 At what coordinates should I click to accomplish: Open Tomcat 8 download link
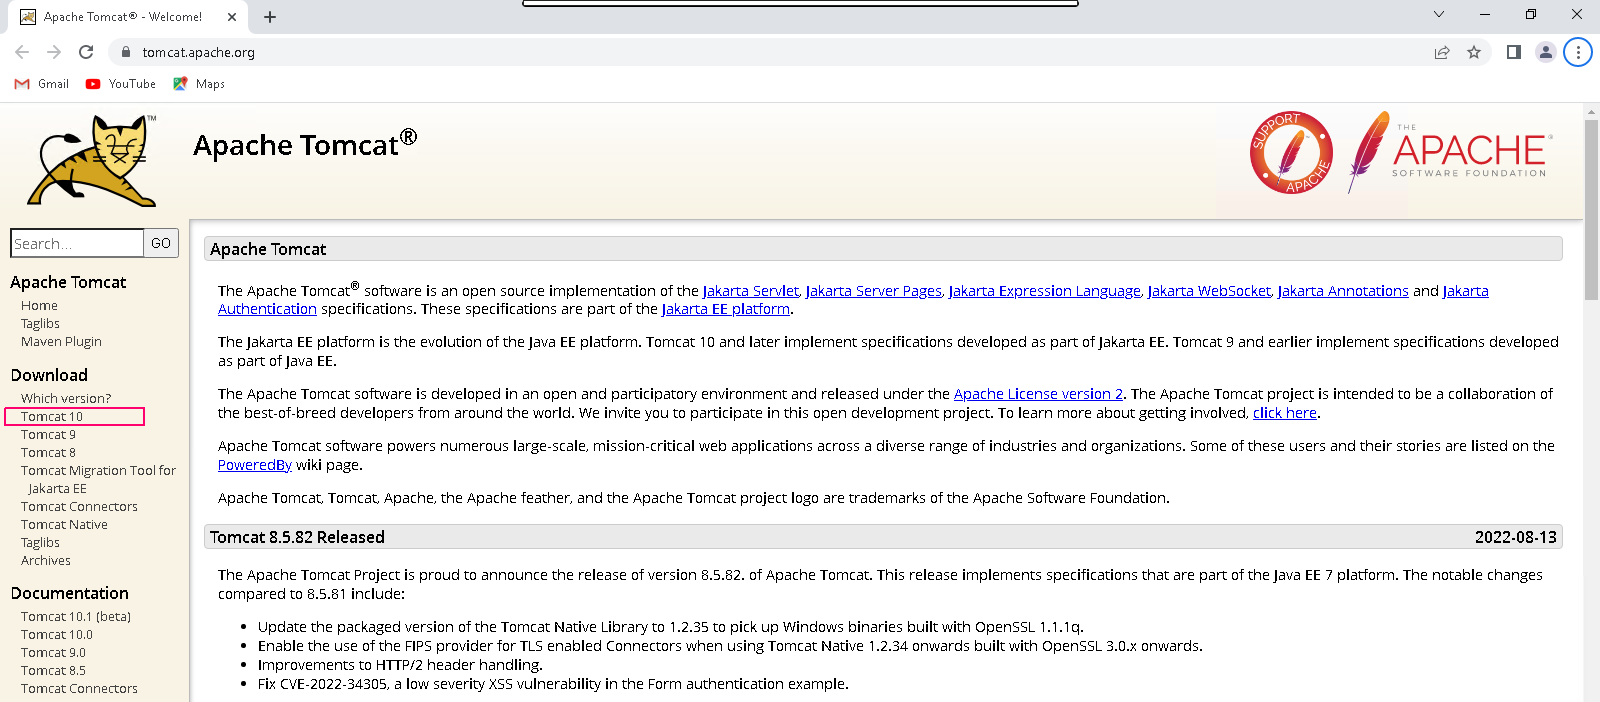coord(48,453)
